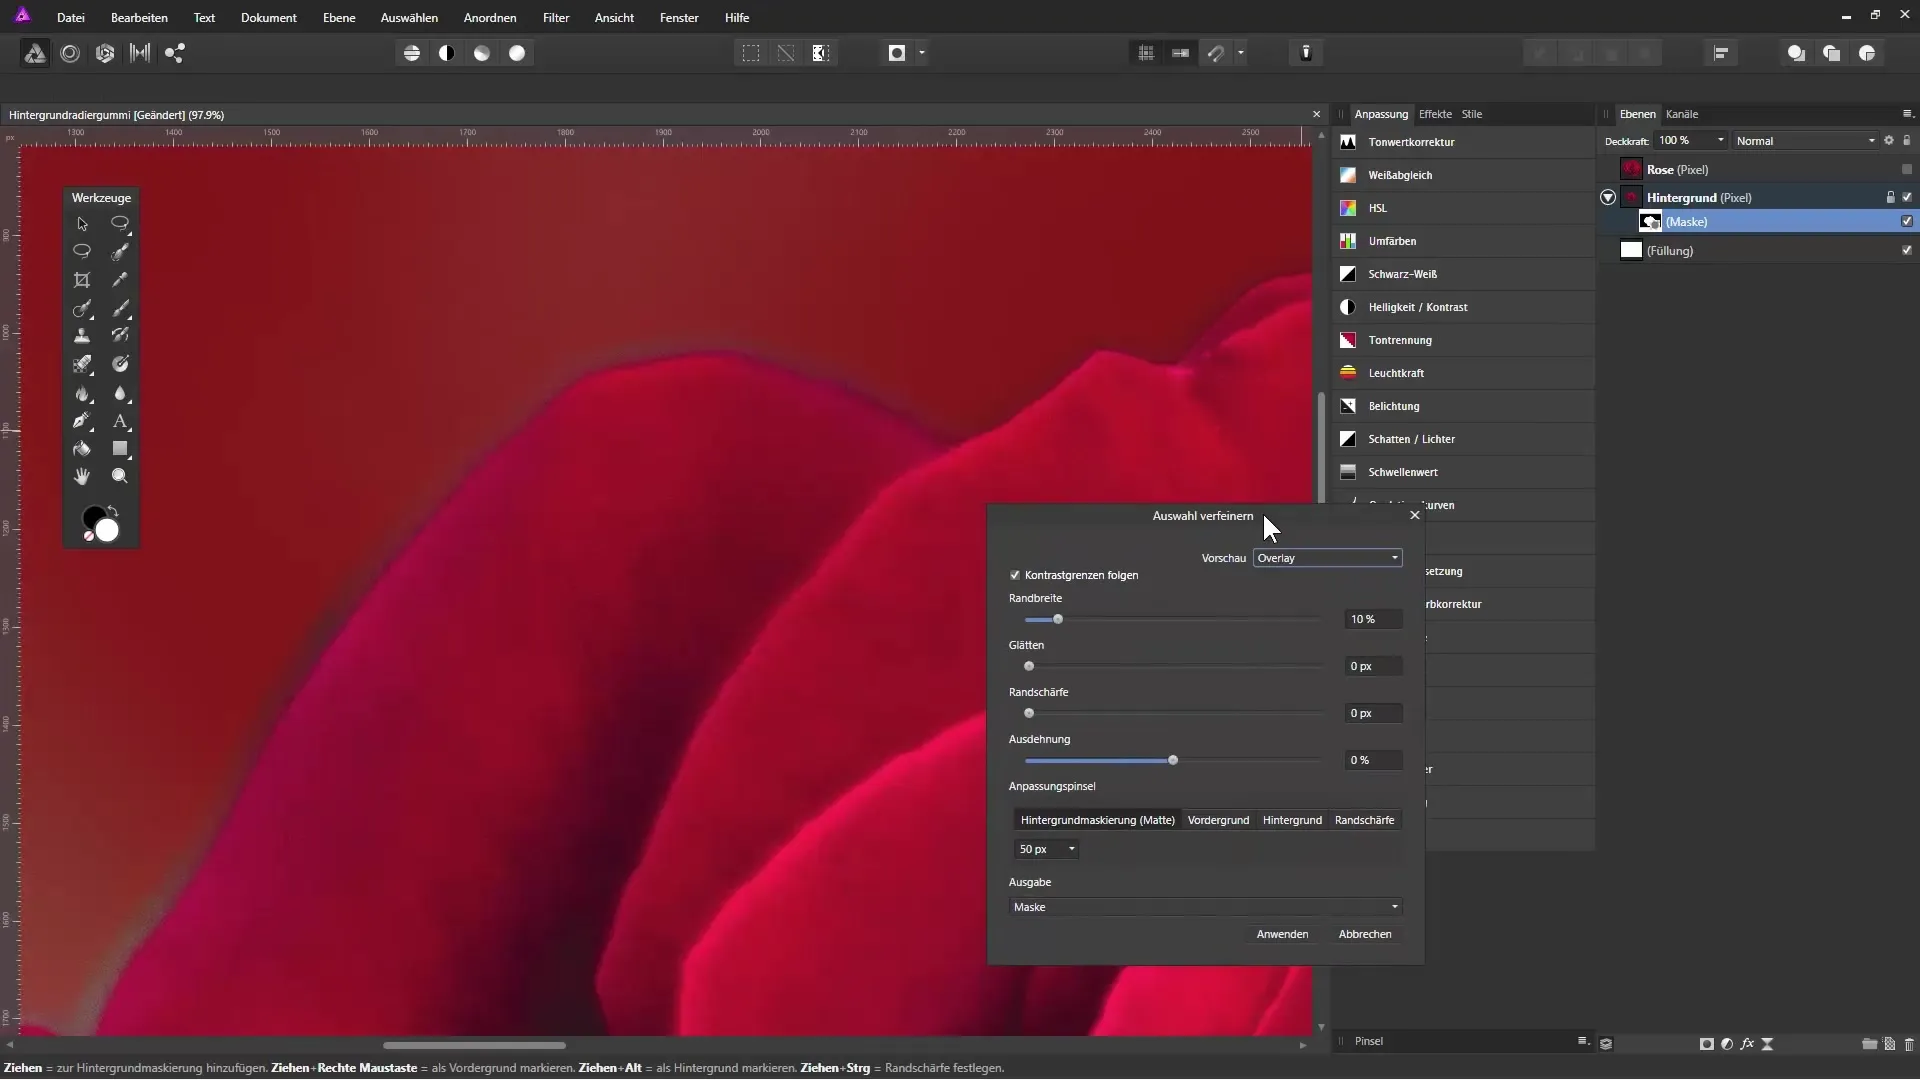The height and width of the screenshot is (1080, 1920).
Task: Select the Zoom magnifier tool
Action: (120, 476)
